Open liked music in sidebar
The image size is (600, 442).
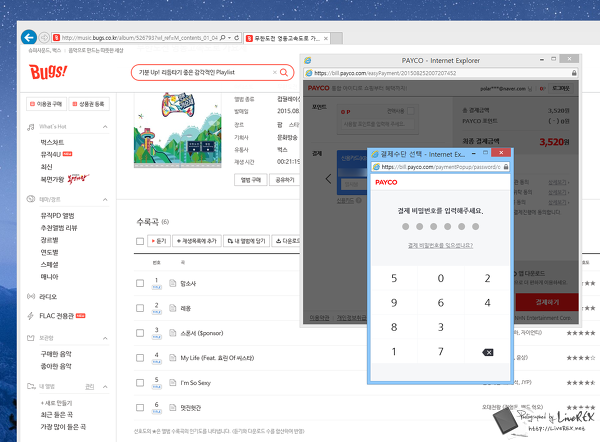(56, 366)
